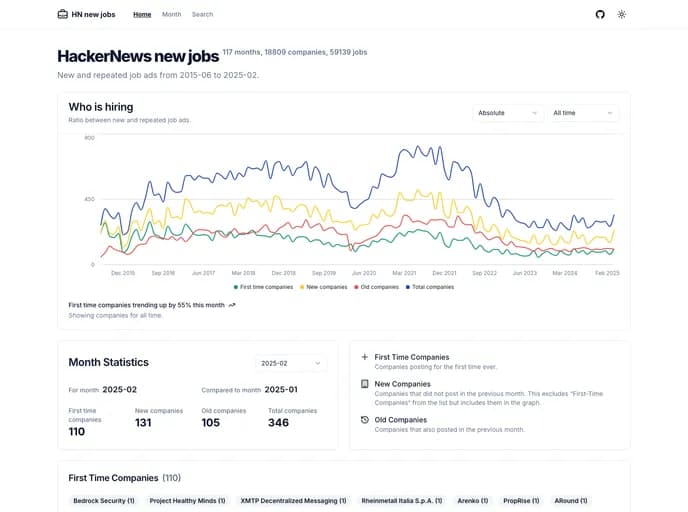The height and width of the screenshot is (512, 688).
Task: Click the HN new jobs site title
Action: [93, 14]
